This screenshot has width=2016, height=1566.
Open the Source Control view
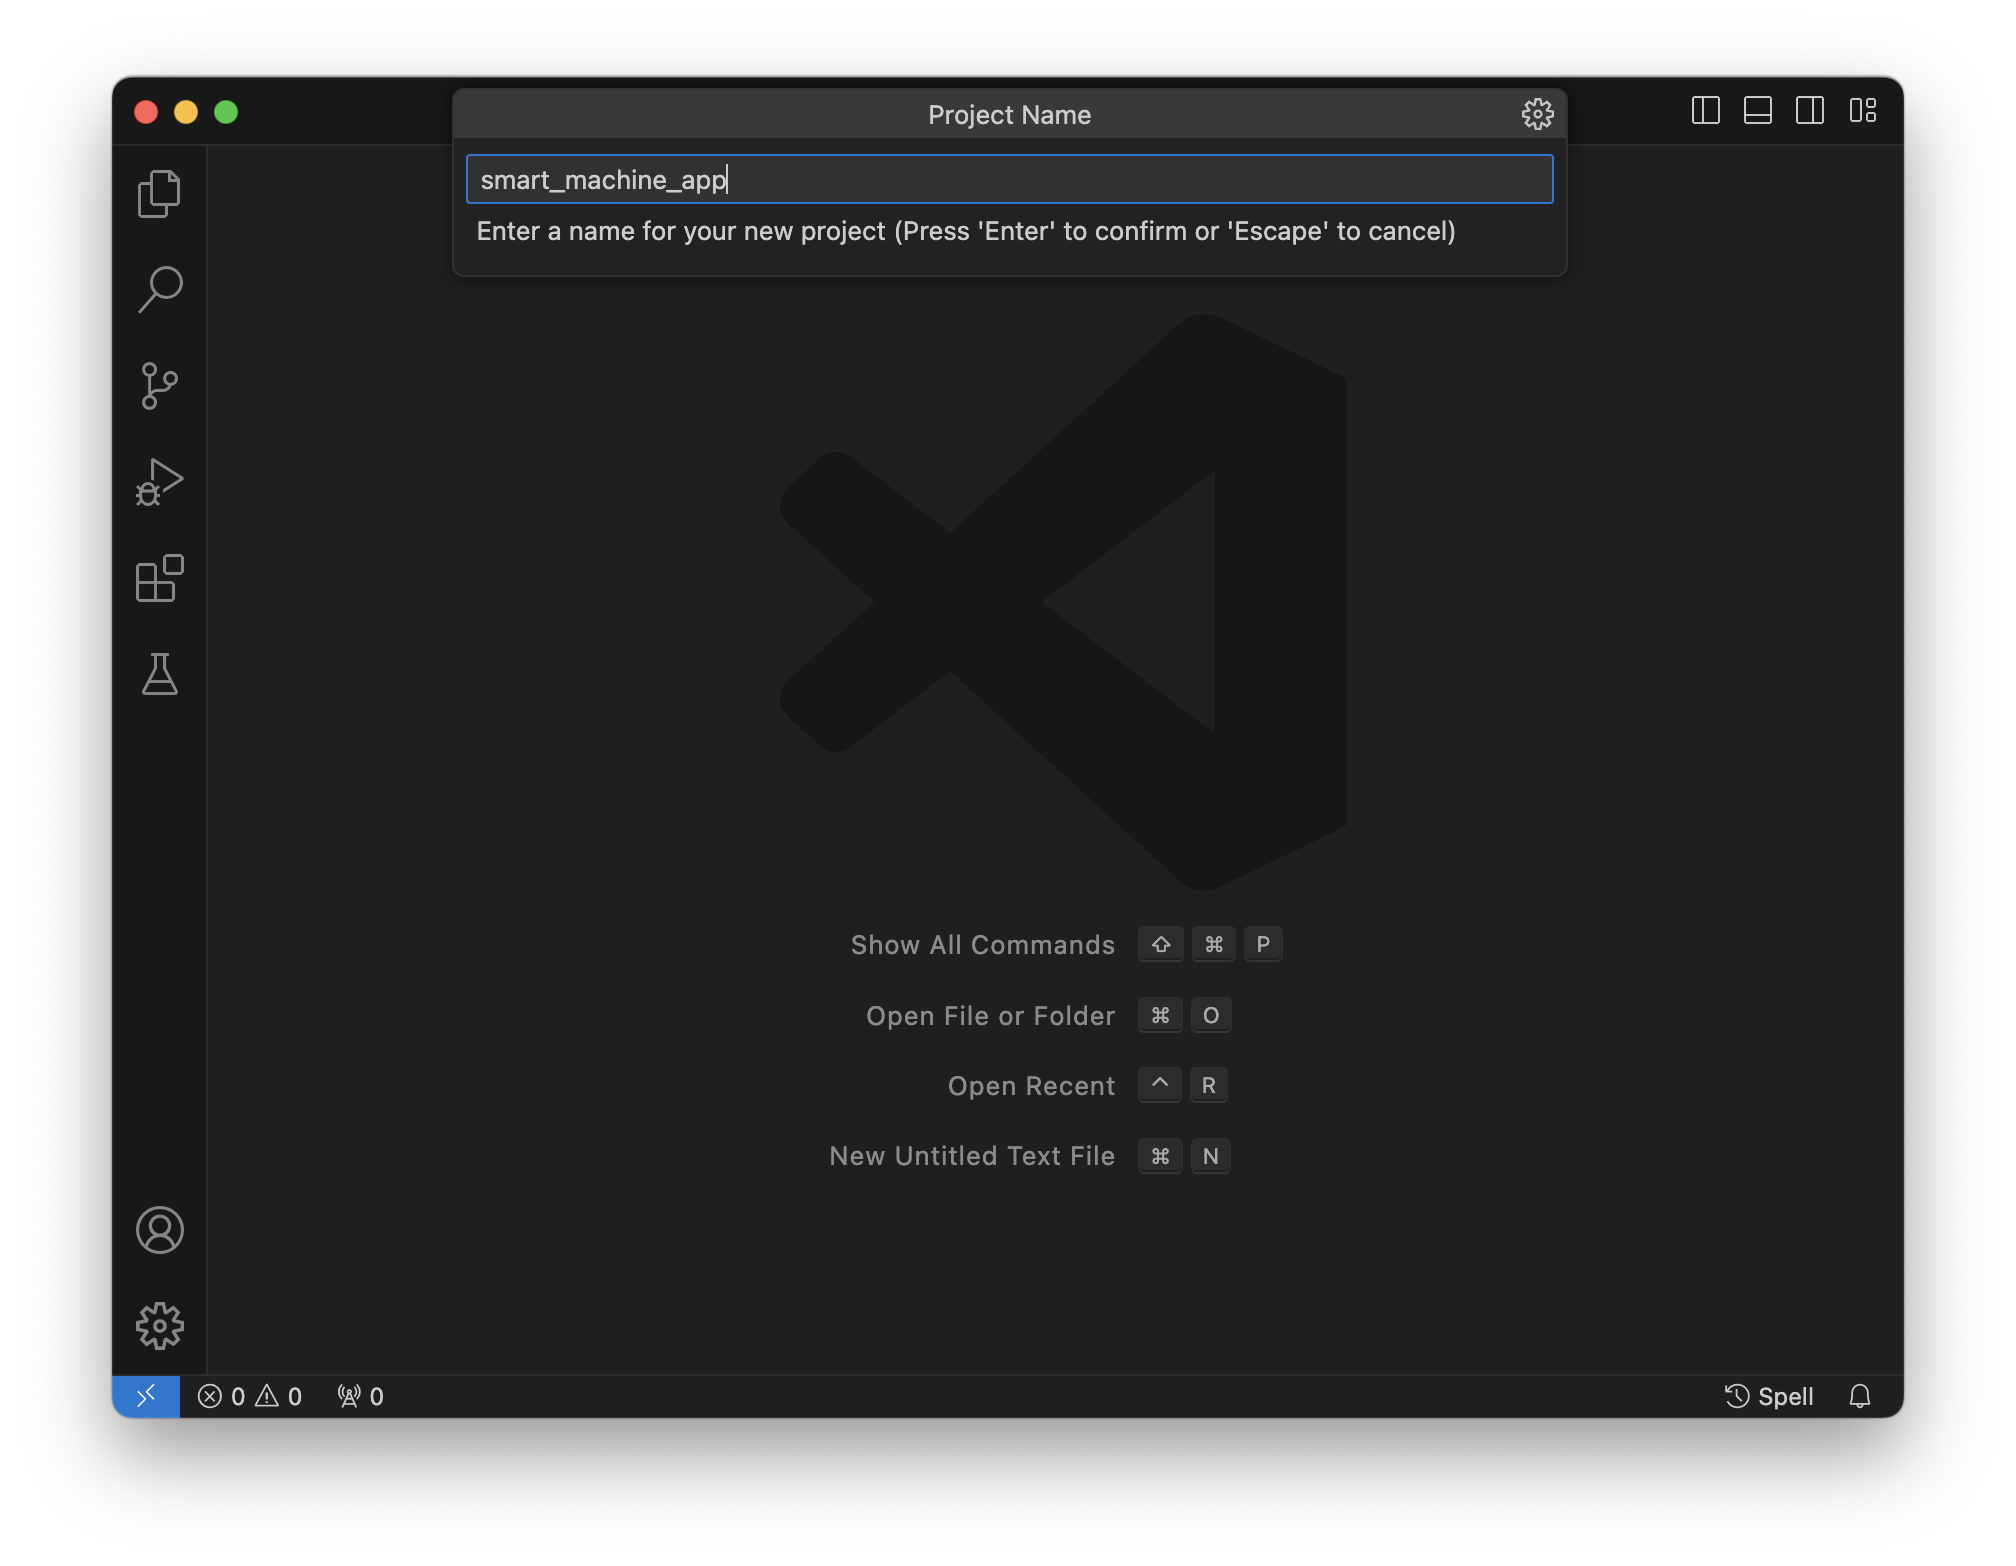[159, 385]
